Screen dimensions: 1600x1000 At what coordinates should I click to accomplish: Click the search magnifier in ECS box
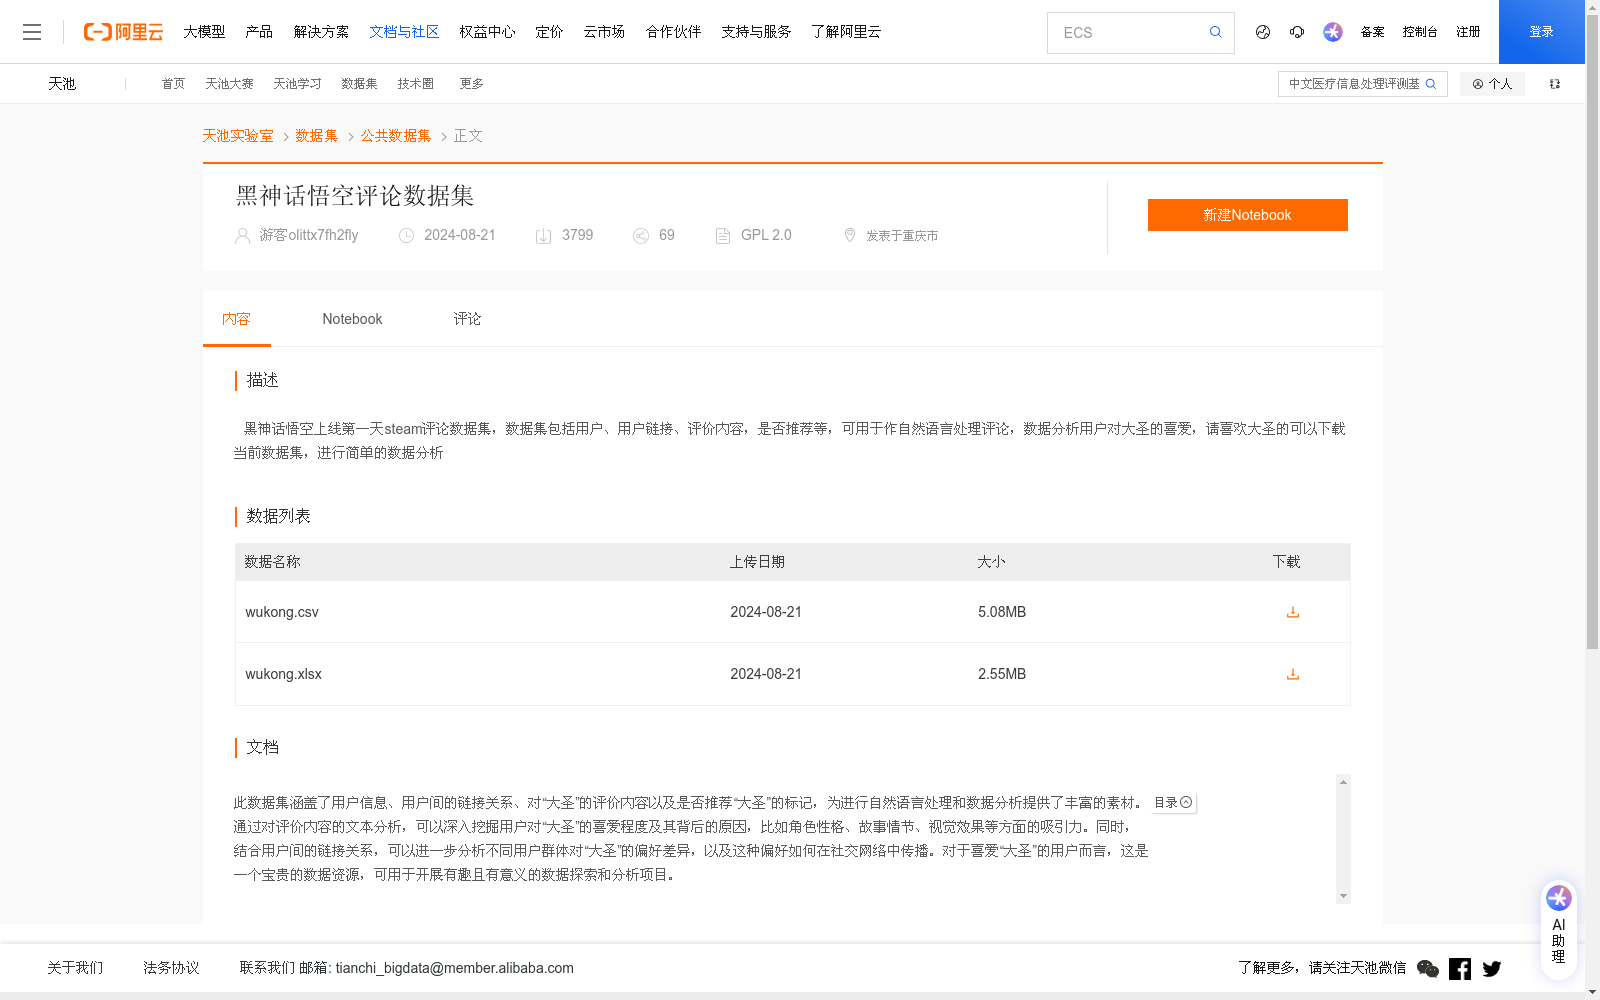coord(1215,32)
